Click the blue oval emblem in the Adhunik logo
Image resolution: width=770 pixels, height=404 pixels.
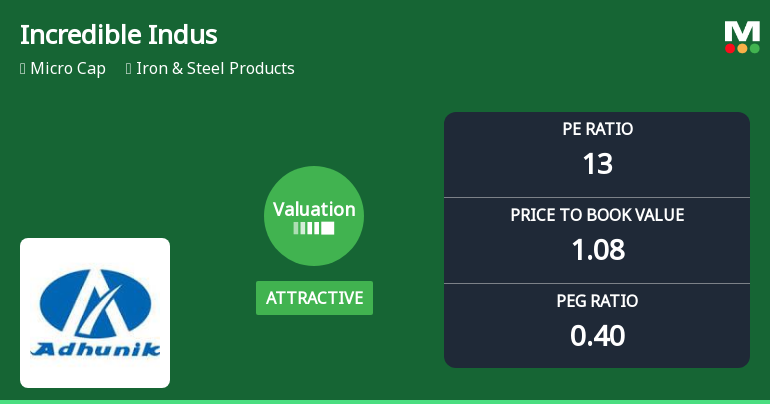(x=95, y=302)
